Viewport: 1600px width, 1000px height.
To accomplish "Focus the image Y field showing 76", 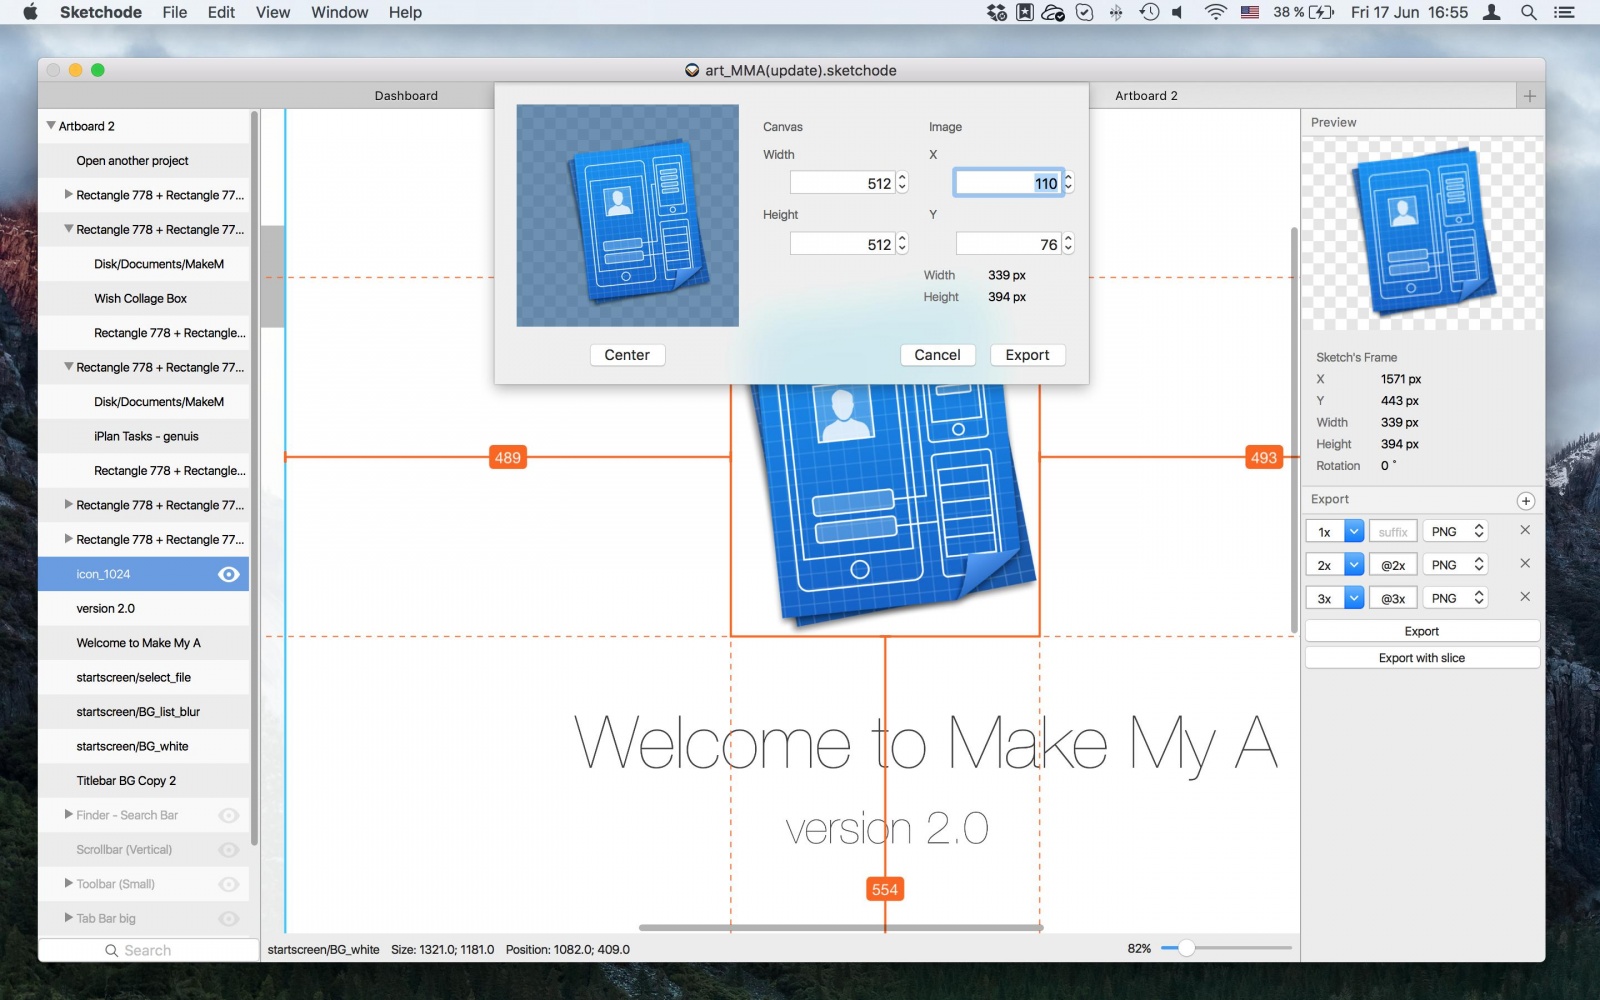I will click(1009, 244).
